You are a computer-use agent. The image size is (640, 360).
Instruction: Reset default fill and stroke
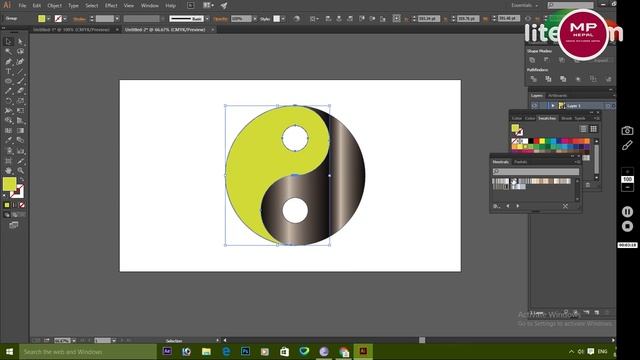tap(5, 195)
